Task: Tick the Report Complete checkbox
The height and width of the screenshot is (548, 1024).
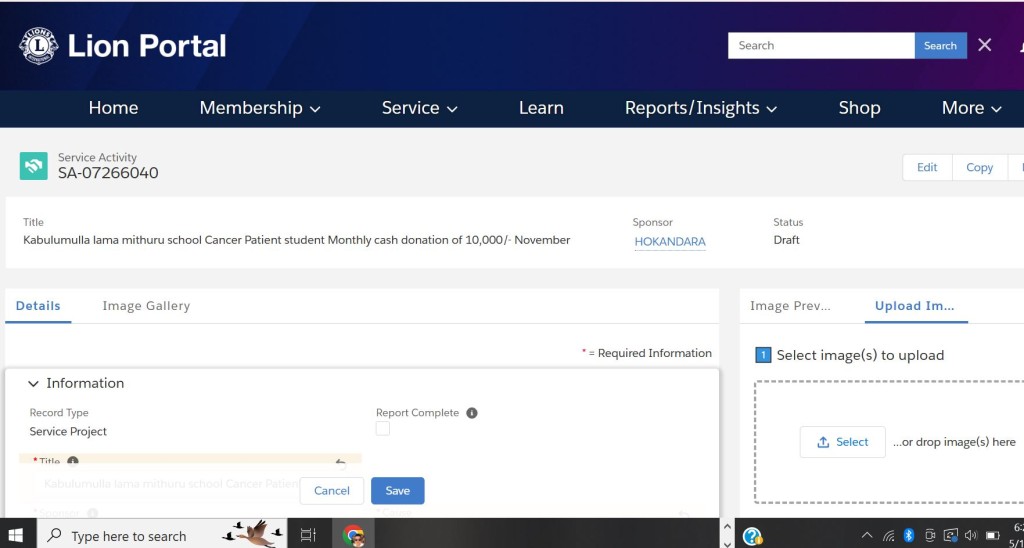Action: (383, 428)
